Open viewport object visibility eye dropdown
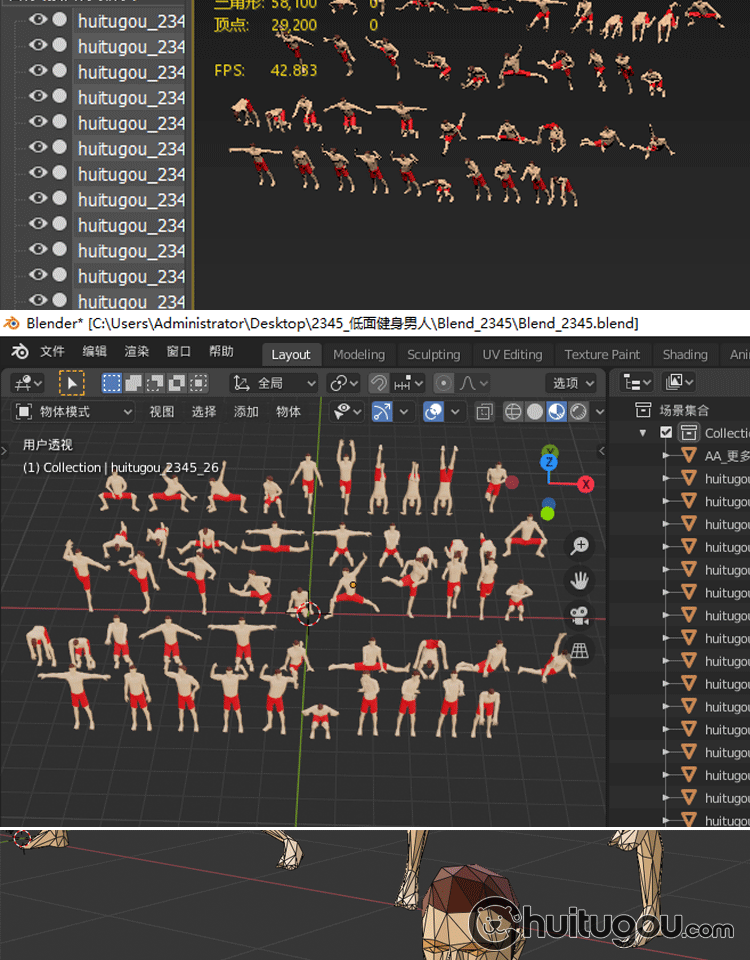Viewport: 750px width, 960px height. [x=348, y=412]
